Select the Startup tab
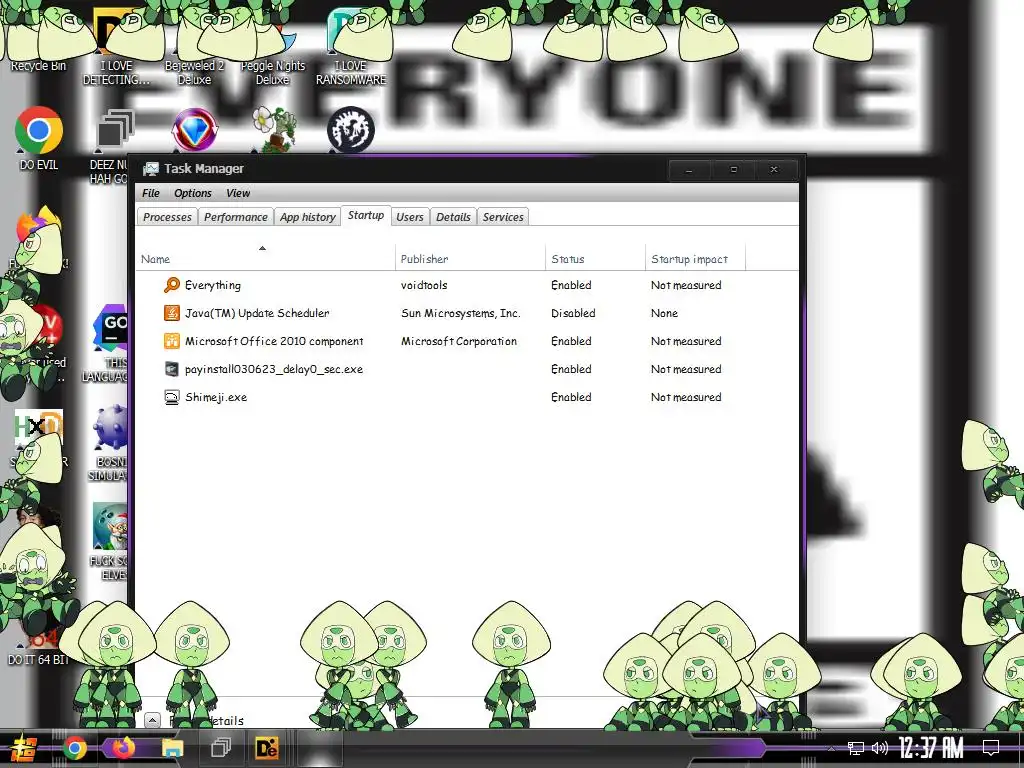This screenshot has height=768, width=1024. coord(366,216)
